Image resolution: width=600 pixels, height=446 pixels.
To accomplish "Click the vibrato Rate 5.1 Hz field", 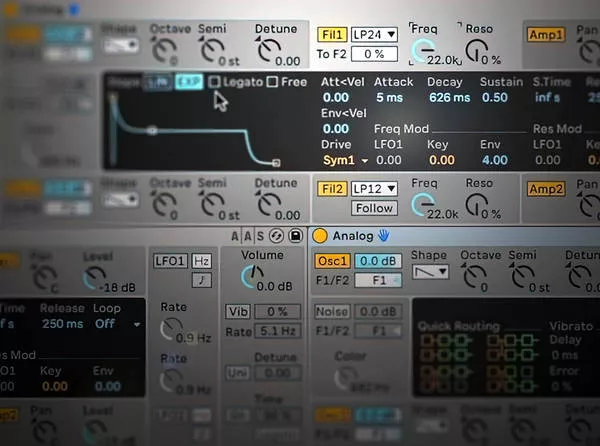I will pyautogui.click(x=278, y=331).
